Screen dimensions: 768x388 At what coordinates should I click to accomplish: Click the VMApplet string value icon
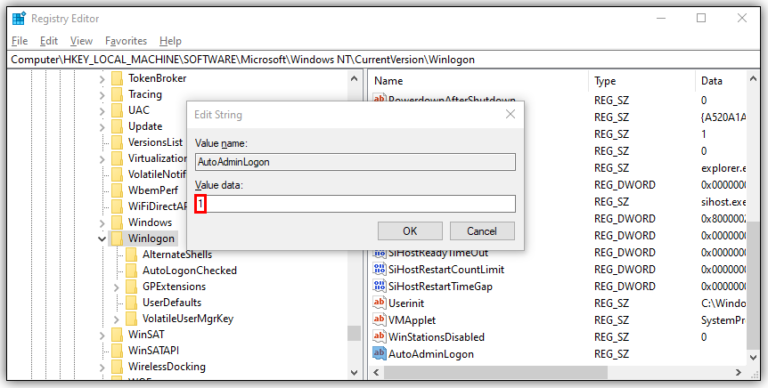(379, 320)
